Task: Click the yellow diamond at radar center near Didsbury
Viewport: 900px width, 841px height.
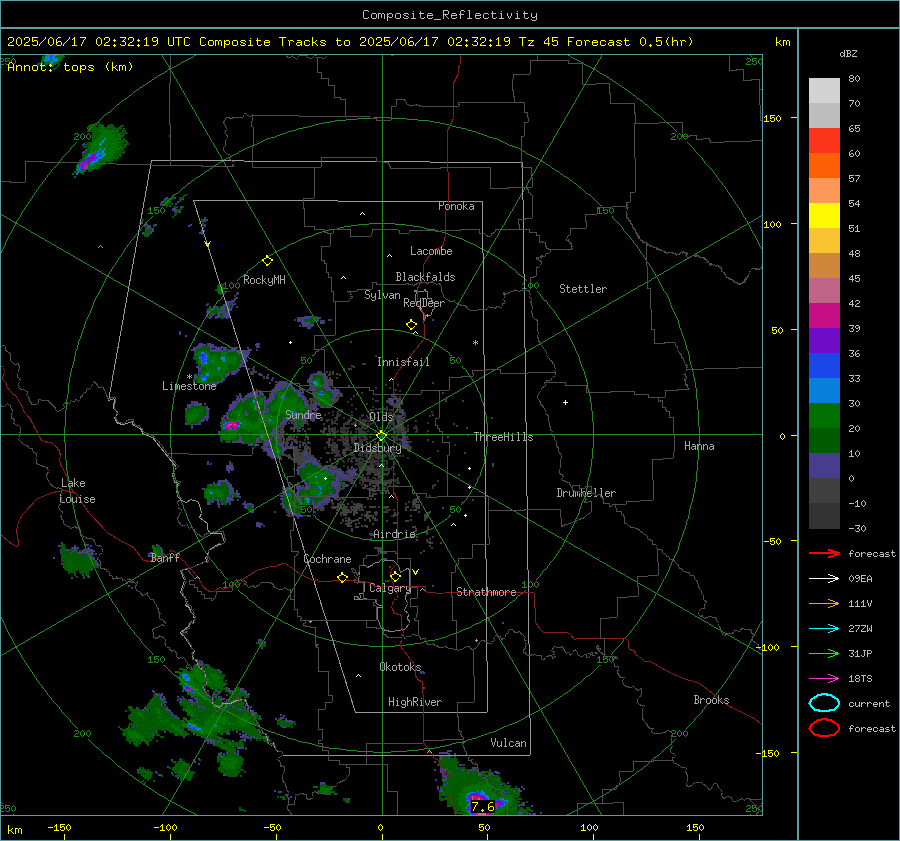Action: point(381,436)
